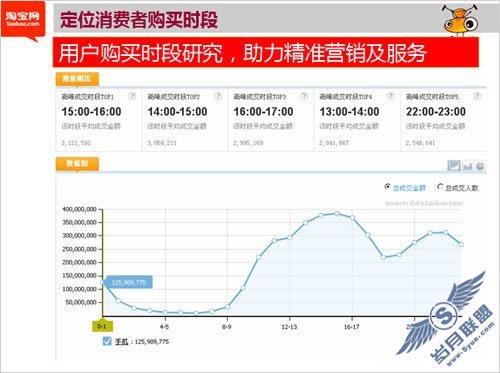Click the 总成交金额 link label
Image resolution: width=500 pixels, height=373 pixels.
[x=409, y=188]
